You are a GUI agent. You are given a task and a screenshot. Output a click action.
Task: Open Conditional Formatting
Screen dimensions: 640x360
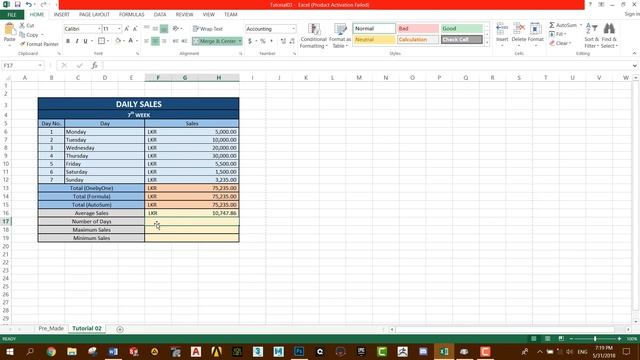click(313, 36)
